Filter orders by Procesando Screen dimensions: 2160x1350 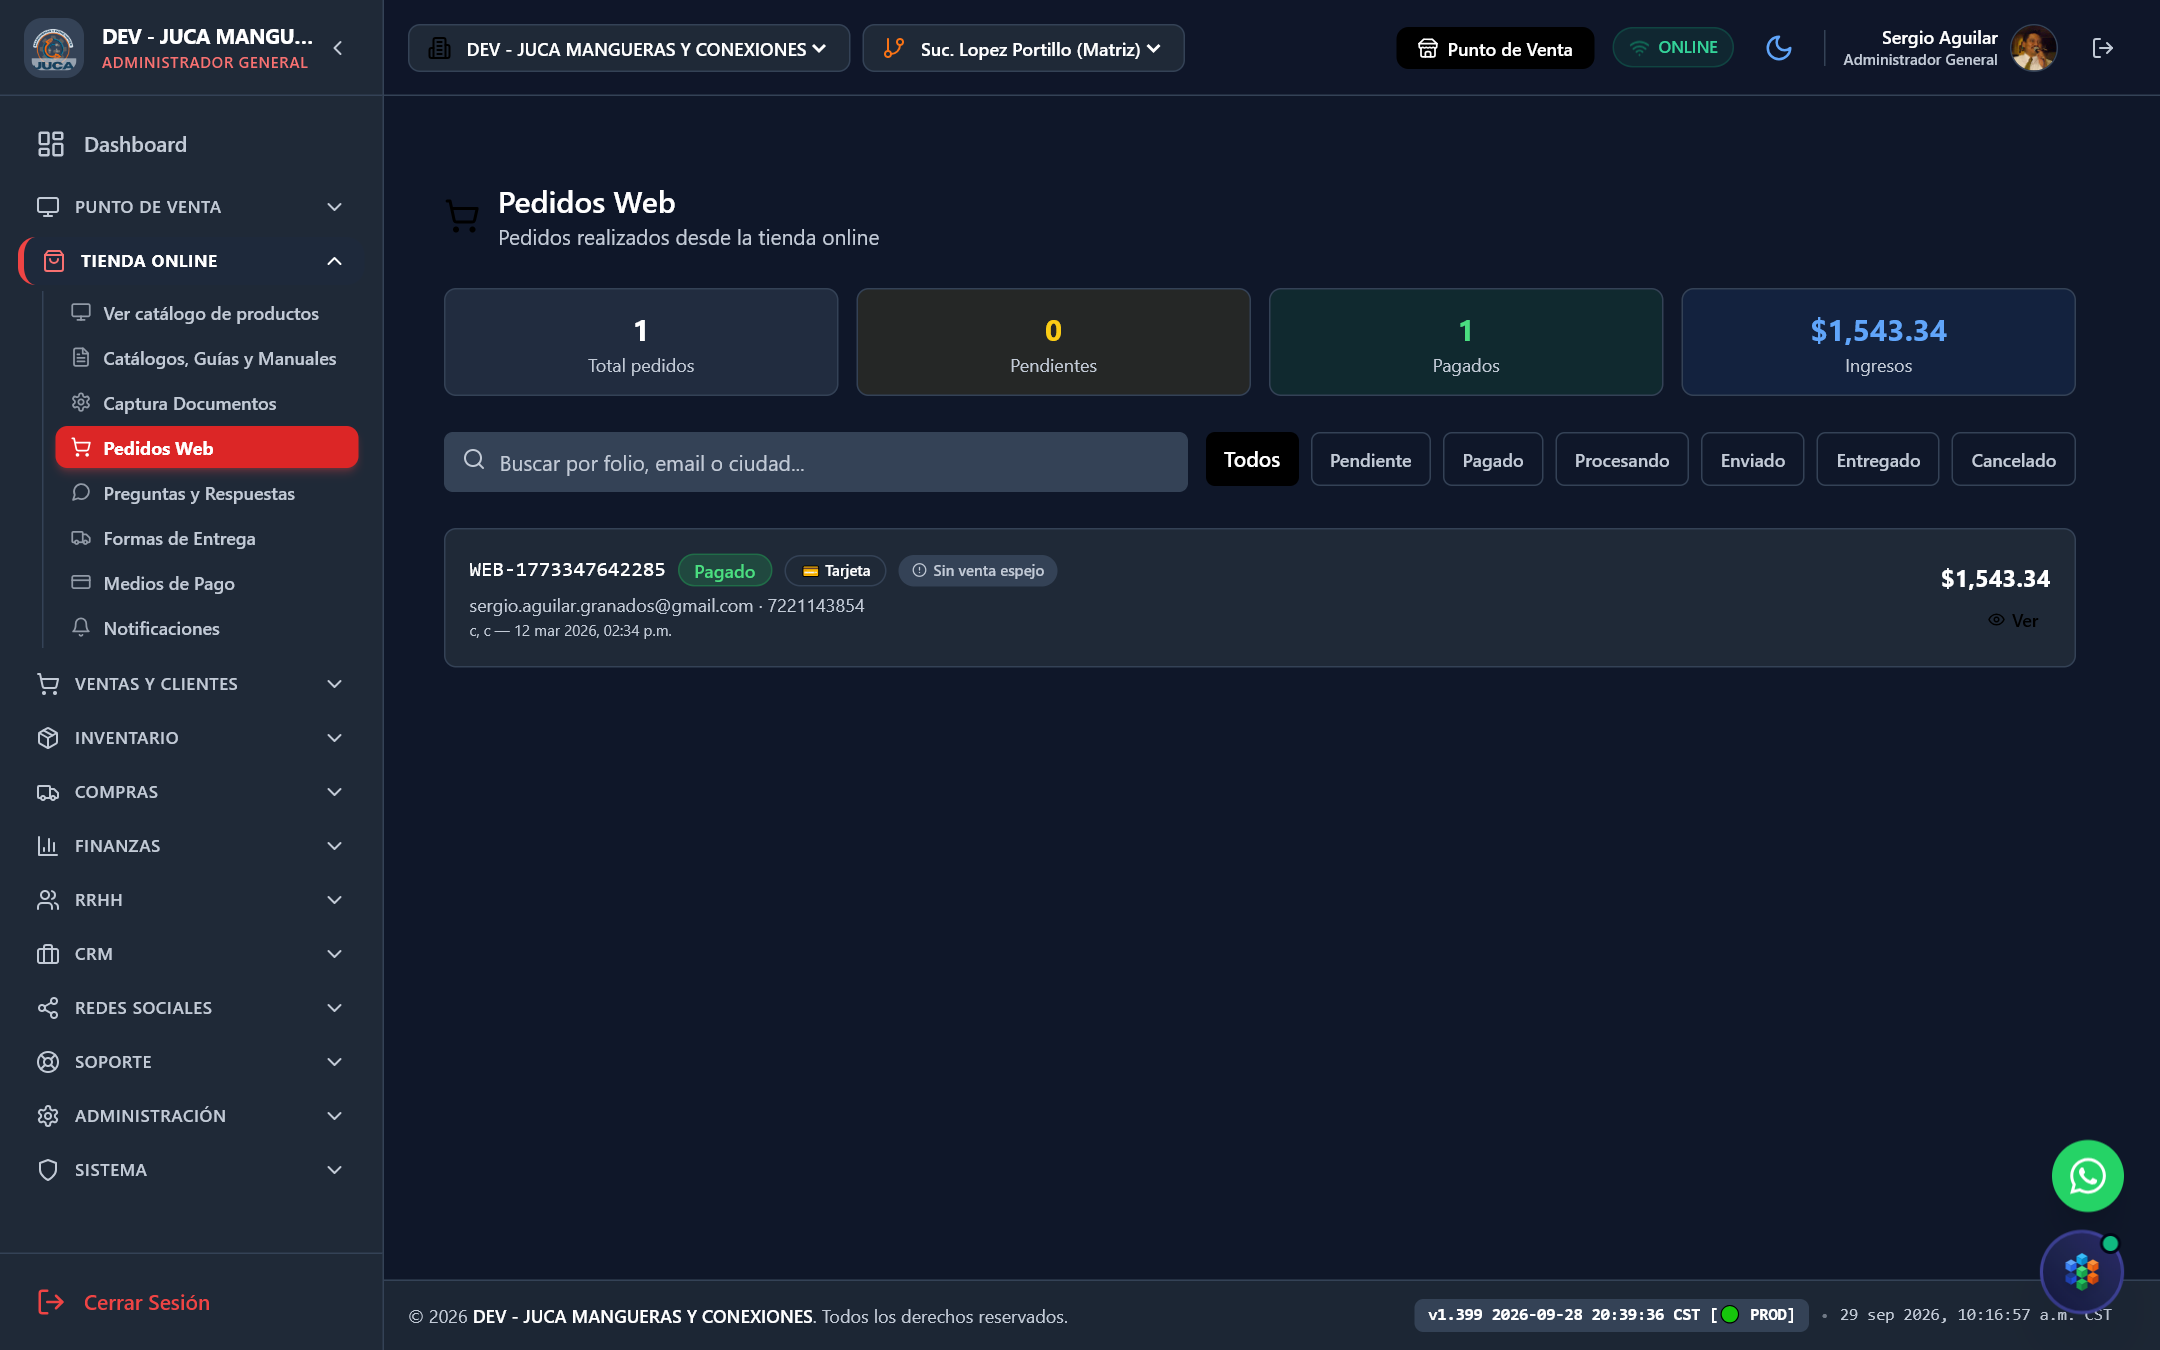[1621, 459]
